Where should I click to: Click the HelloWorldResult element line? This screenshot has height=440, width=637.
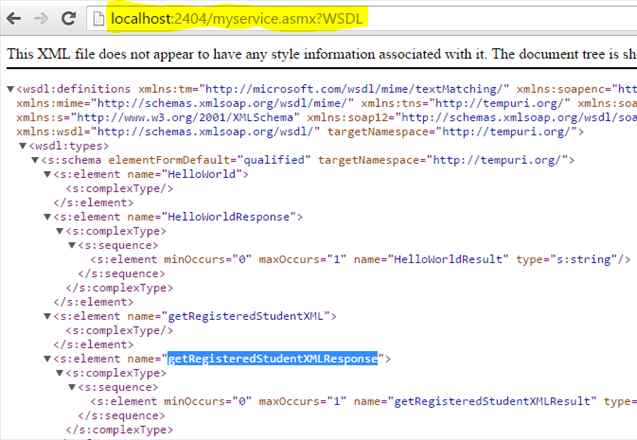[360, 260]
